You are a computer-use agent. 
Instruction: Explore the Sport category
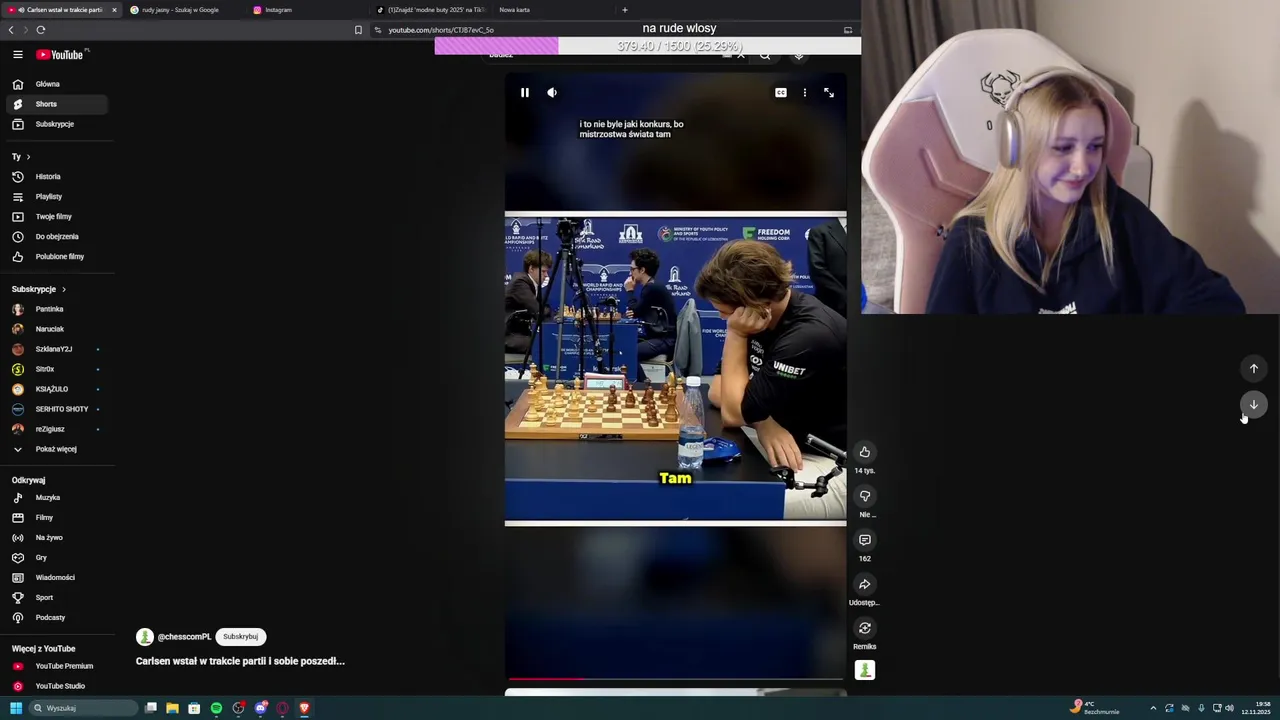pos(58,598)
